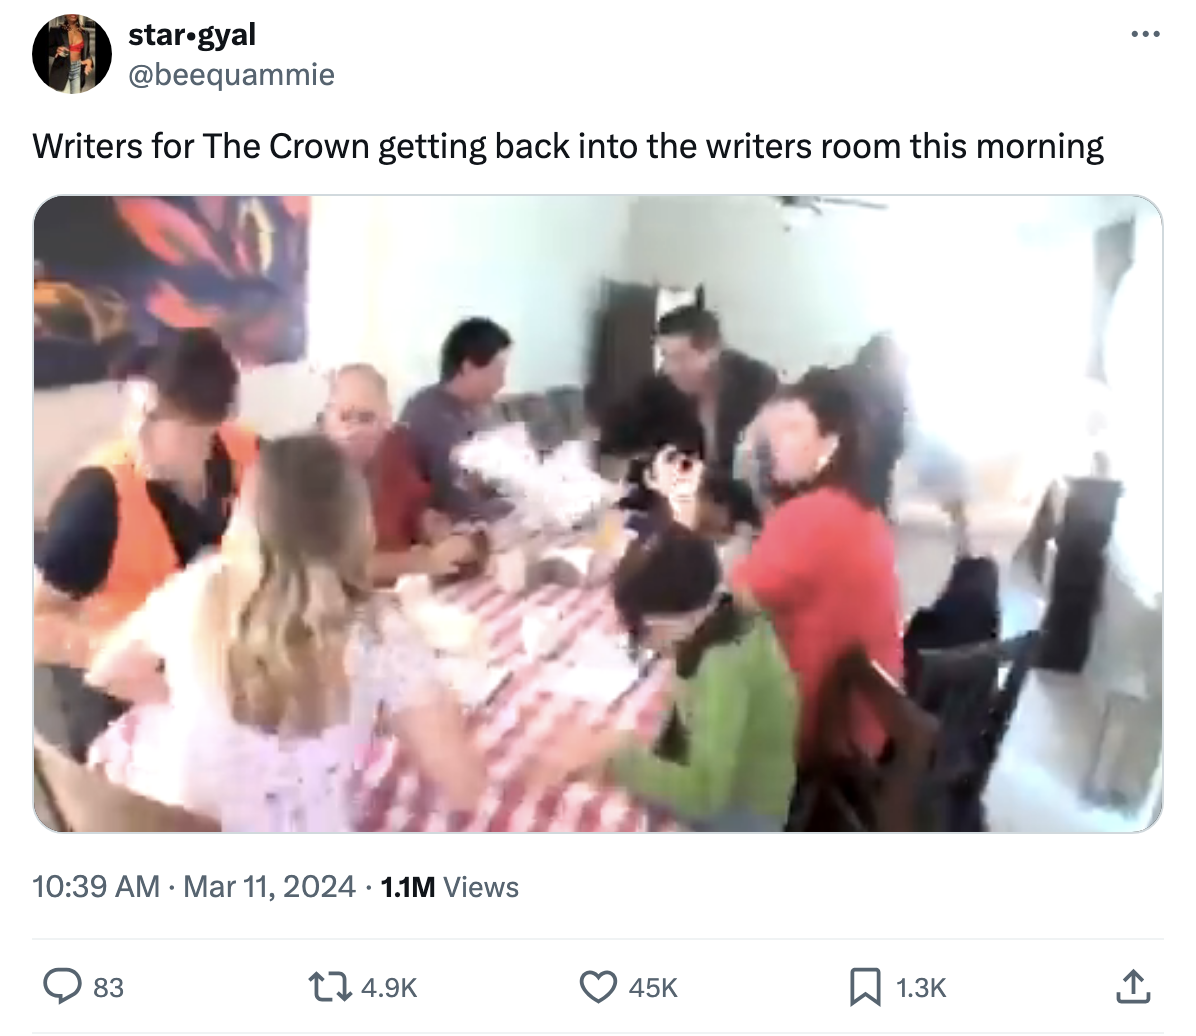Click the 45K likes count
This screenshot has height=1036, width=1196.
tap(653, 988)
